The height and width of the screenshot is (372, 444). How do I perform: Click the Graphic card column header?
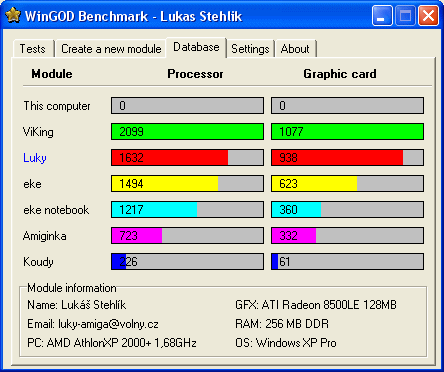tap(340, 74)
